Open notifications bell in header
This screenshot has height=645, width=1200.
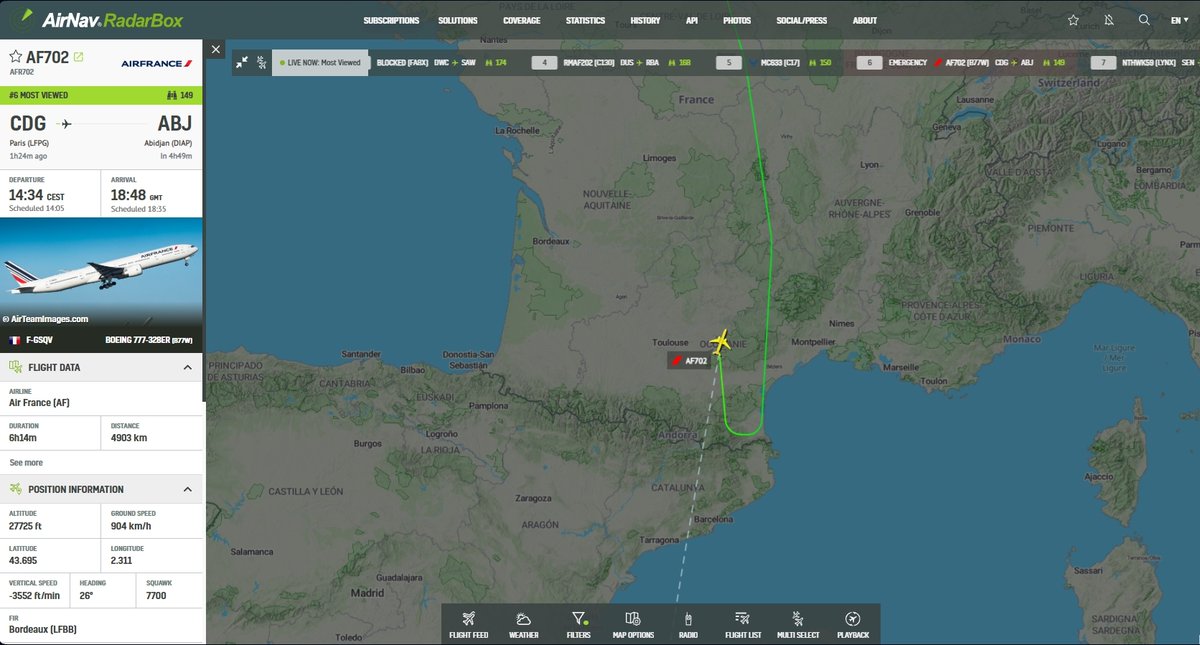(1108, 20)
